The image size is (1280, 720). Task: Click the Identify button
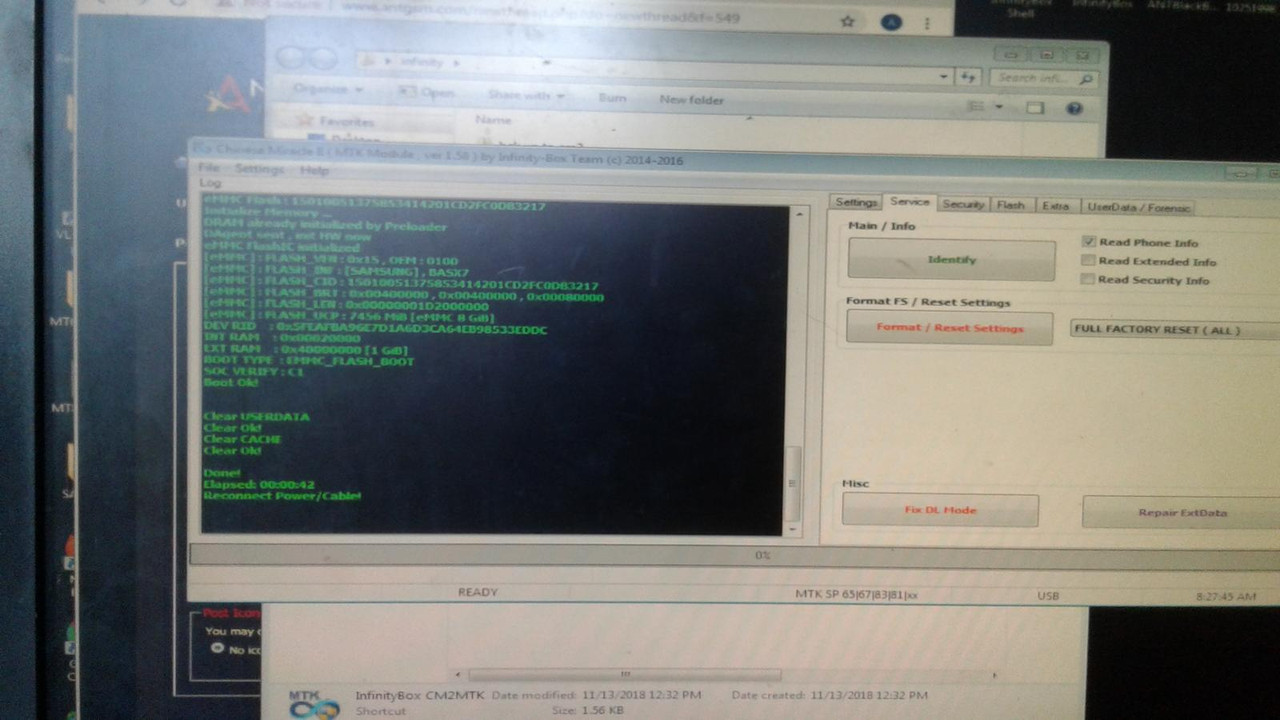pos(951,260)
